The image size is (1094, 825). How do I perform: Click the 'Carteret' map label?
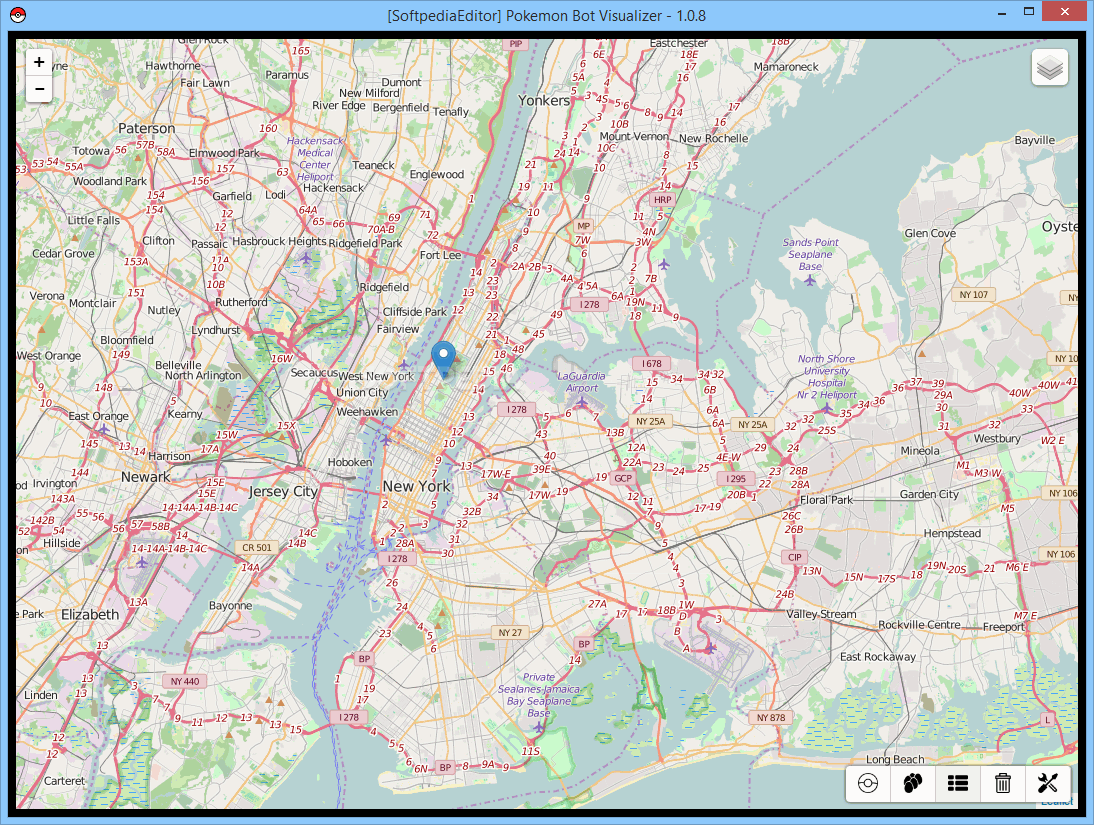(64, 781)
